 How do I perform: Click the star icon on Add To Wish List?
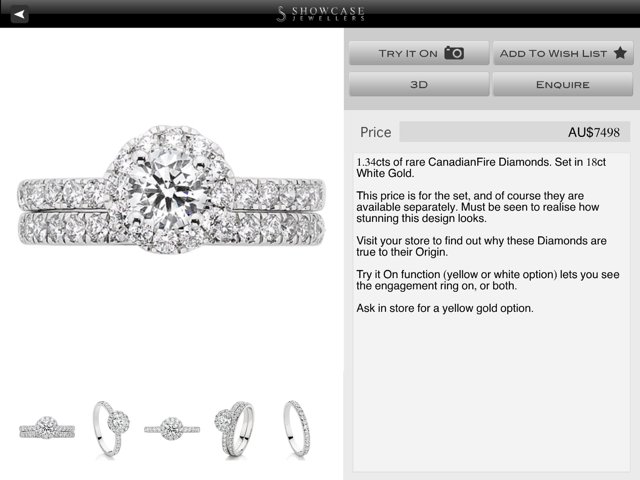coord(620,53)
